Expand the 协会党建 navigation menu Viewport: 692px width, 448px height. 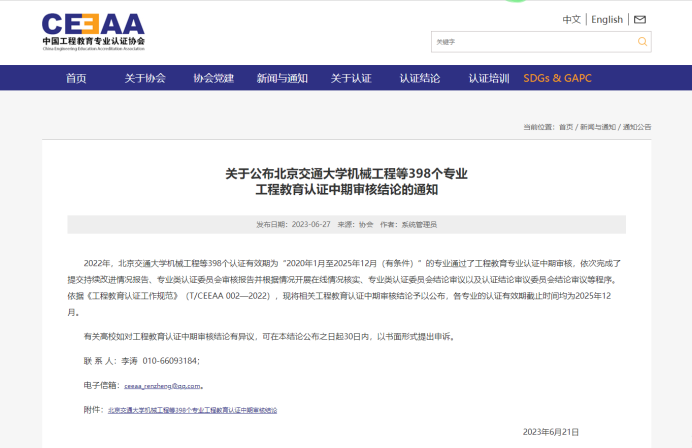pos(213,78)
